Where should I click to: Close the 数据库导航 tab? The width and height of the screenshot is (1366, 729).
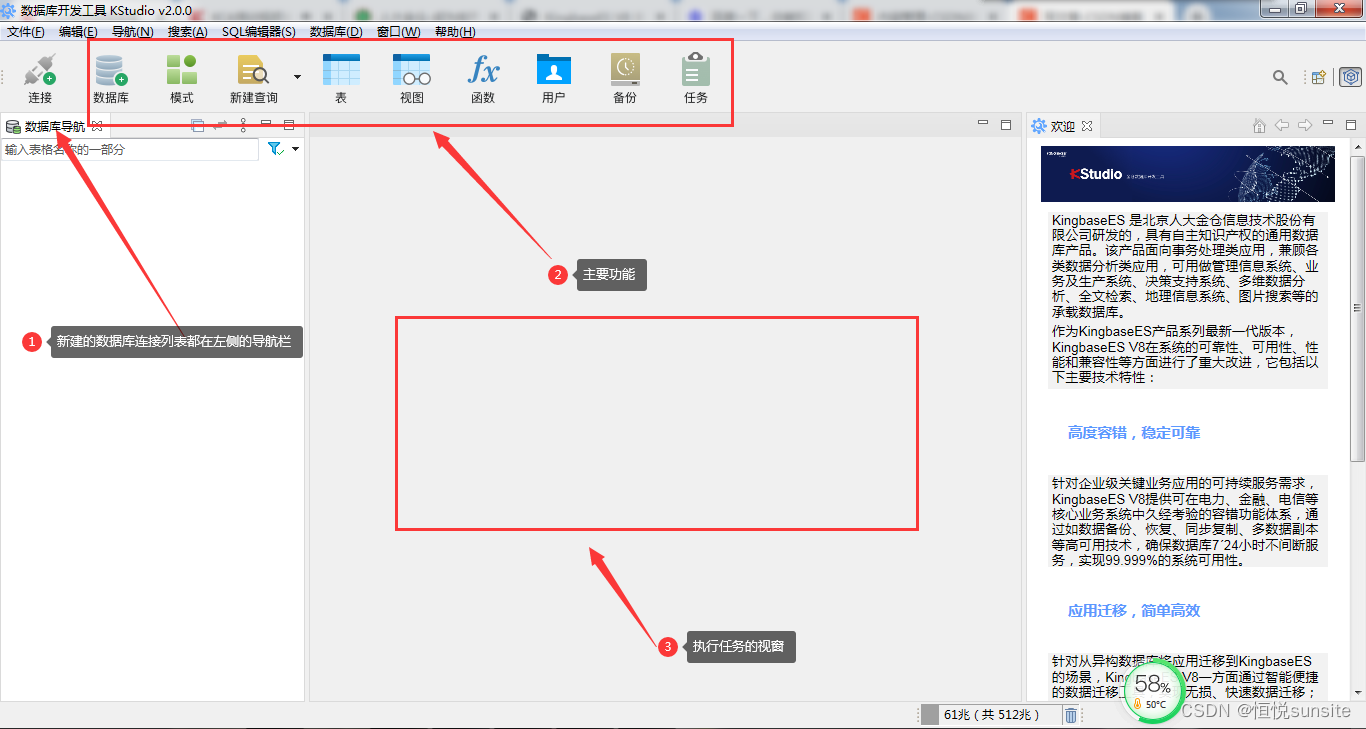(x=97, y=126)
